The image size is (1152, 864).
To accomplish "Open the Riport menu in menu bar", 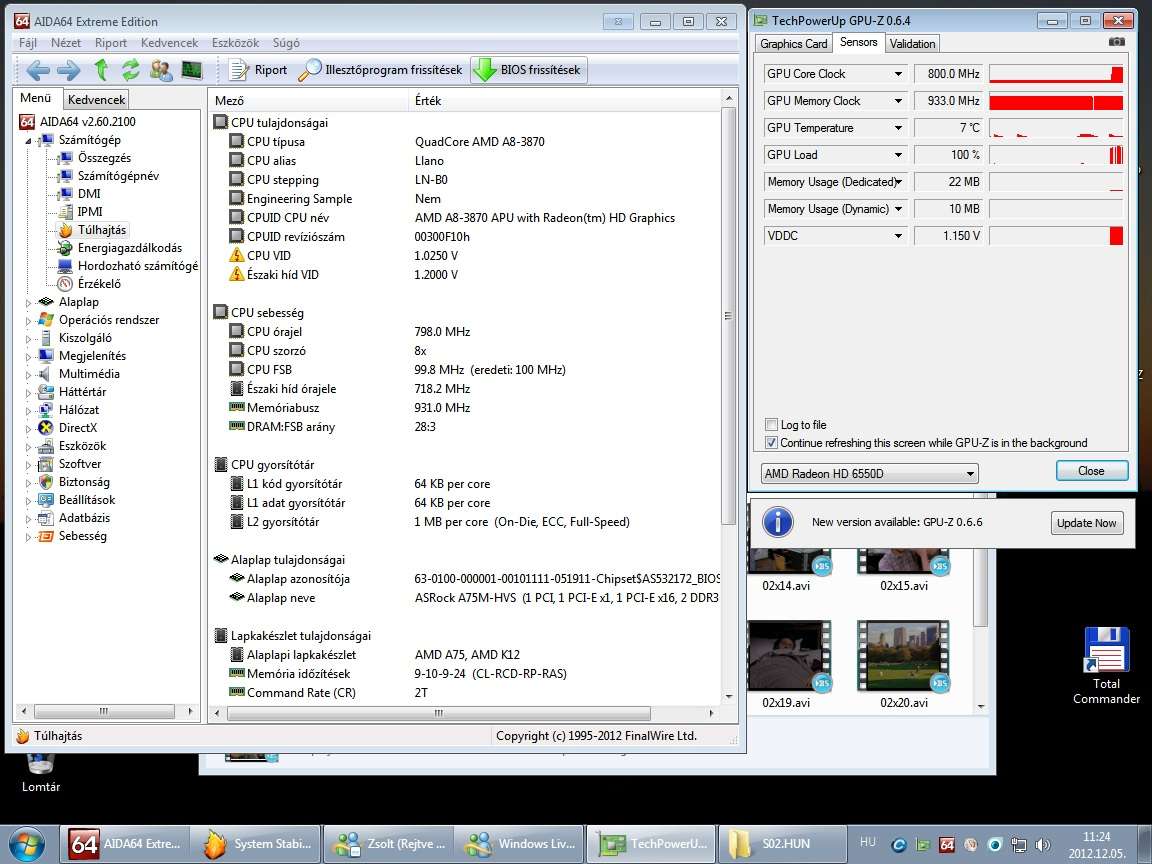I will pyautogui.click(x=111, y=43).
